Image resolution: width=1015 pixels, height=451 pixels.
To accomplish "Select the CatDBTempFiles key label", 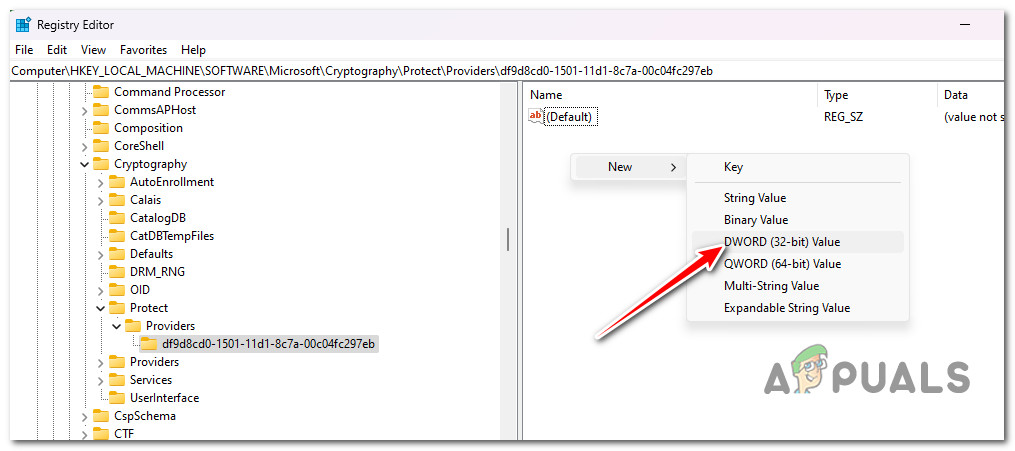I will [x=172, y=236].
